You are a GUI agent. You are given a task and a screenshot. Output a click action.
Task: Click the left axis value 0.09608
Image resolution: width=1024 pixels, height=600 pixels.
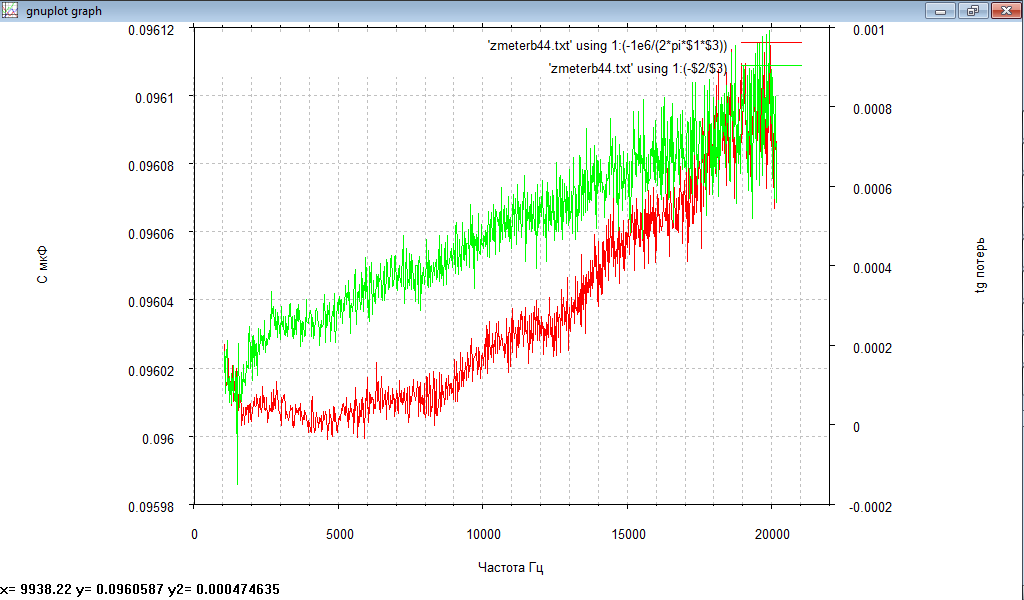pyautogui.click(x=151, y=166)
